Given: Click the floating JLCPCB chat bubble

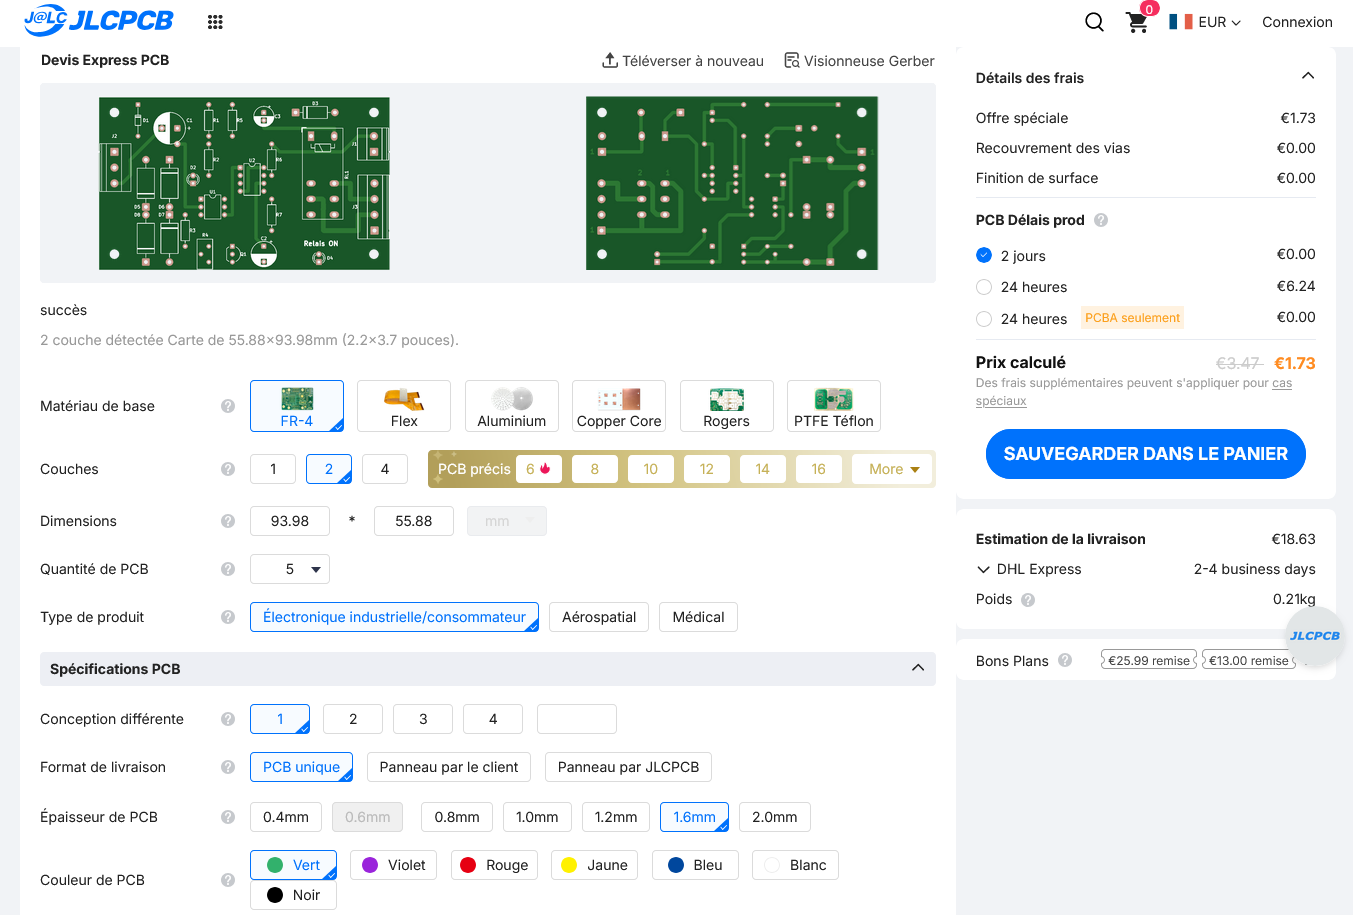Looking at the screenshot, I should point(1314,635).
